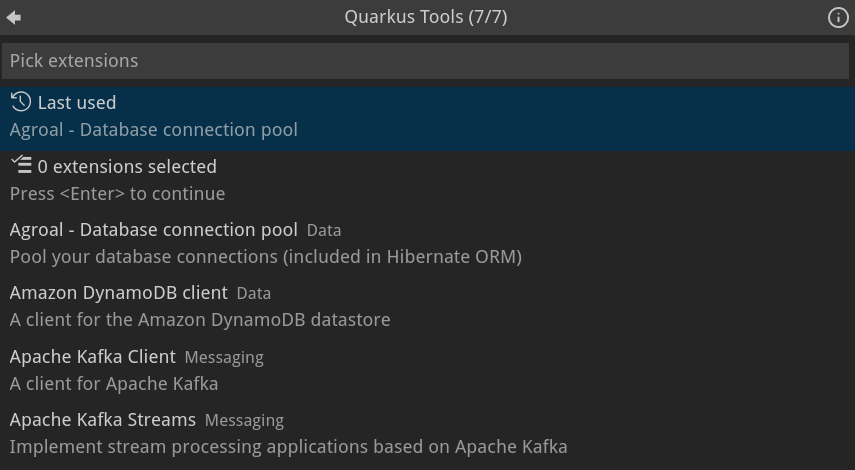Select the Amazon DynamoDB client extension
Screen dimensions: 855x470
coord(119,293)
